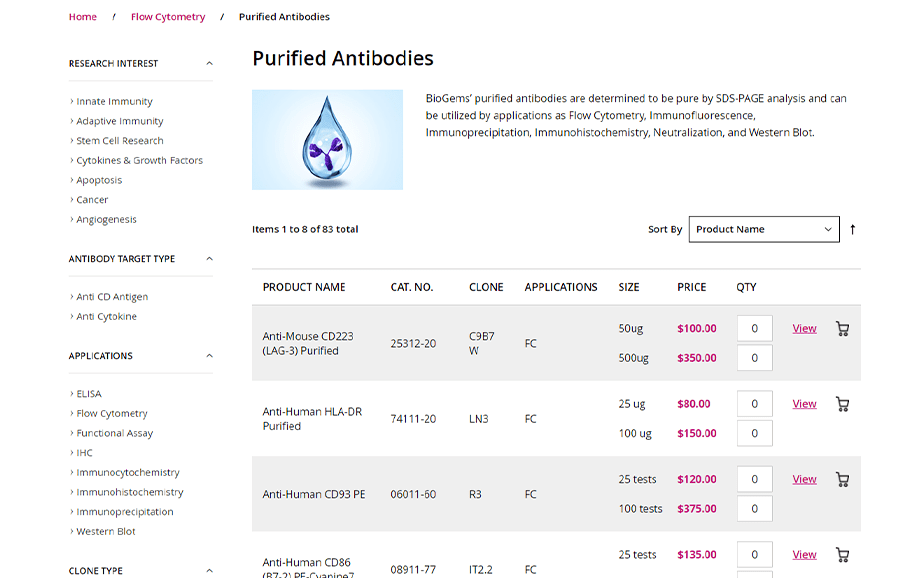
Task: Open the Sort By dropdown
Action: coord(764,230)
